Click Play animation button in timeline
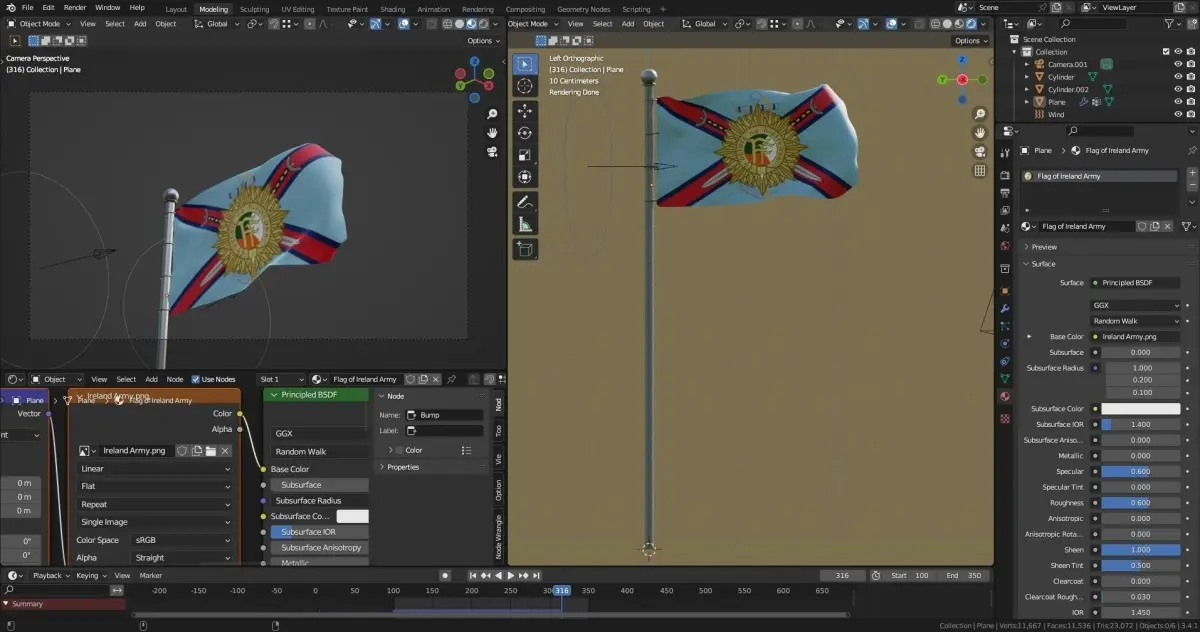The width and height of the screenshot is (1200, 632). coord(511,575)
